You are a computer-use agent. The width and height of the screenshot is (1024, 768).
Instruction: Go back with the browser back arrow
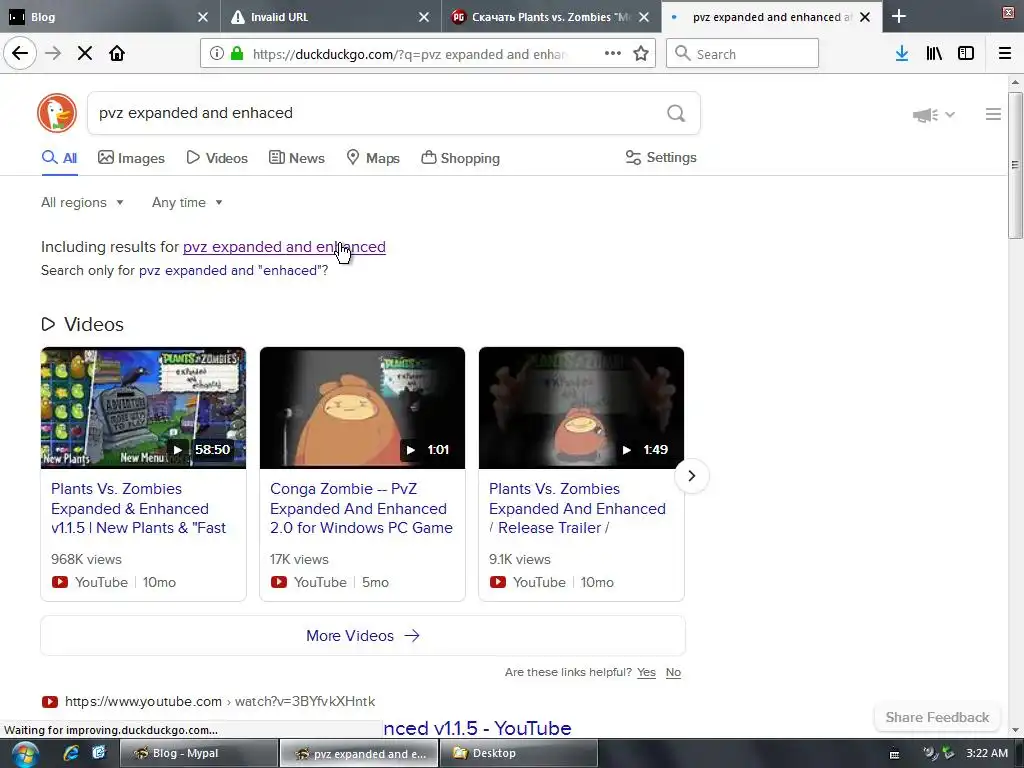pos(20,54)
